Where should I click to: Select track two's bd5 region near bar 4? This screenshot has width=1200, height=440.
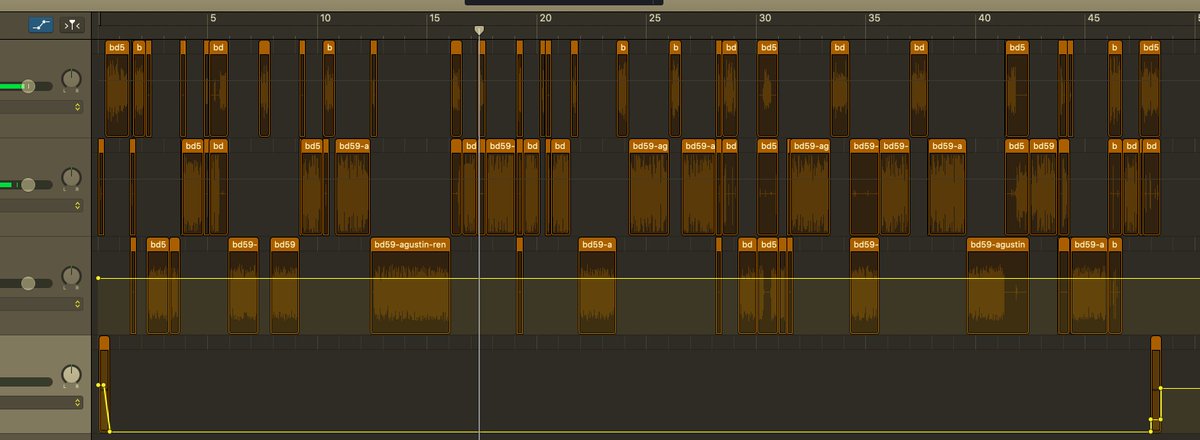coord(193,187)
